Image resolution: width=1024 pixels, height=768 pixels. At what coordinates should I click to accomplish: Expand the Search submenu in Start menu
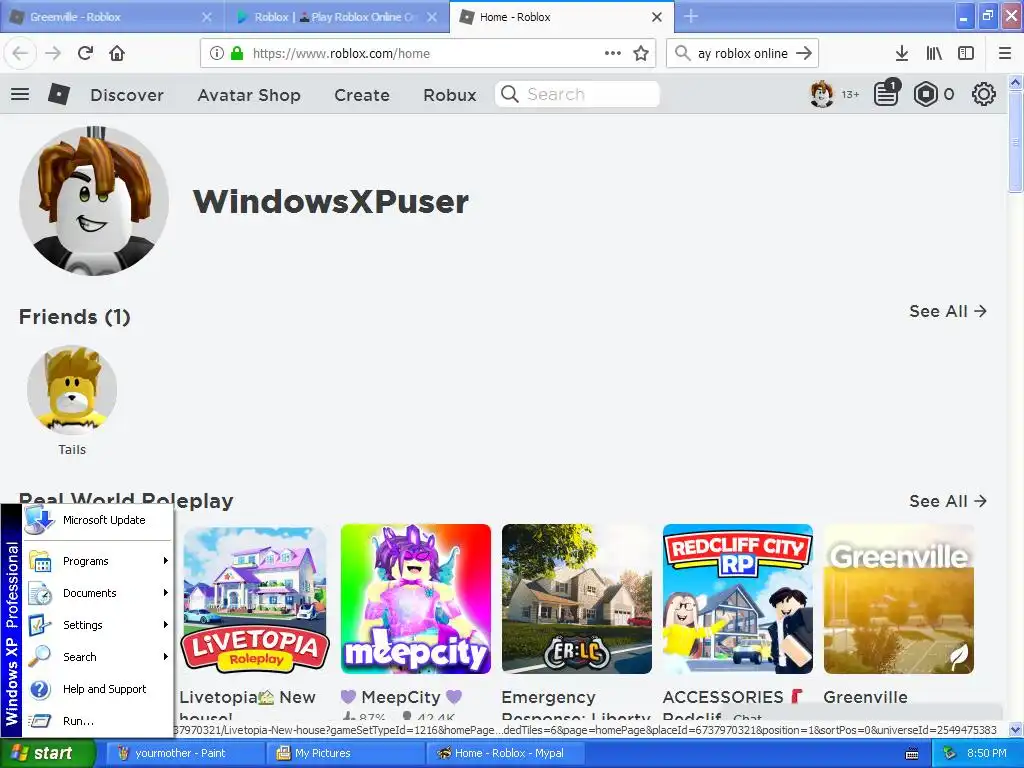tap(97, 657)
